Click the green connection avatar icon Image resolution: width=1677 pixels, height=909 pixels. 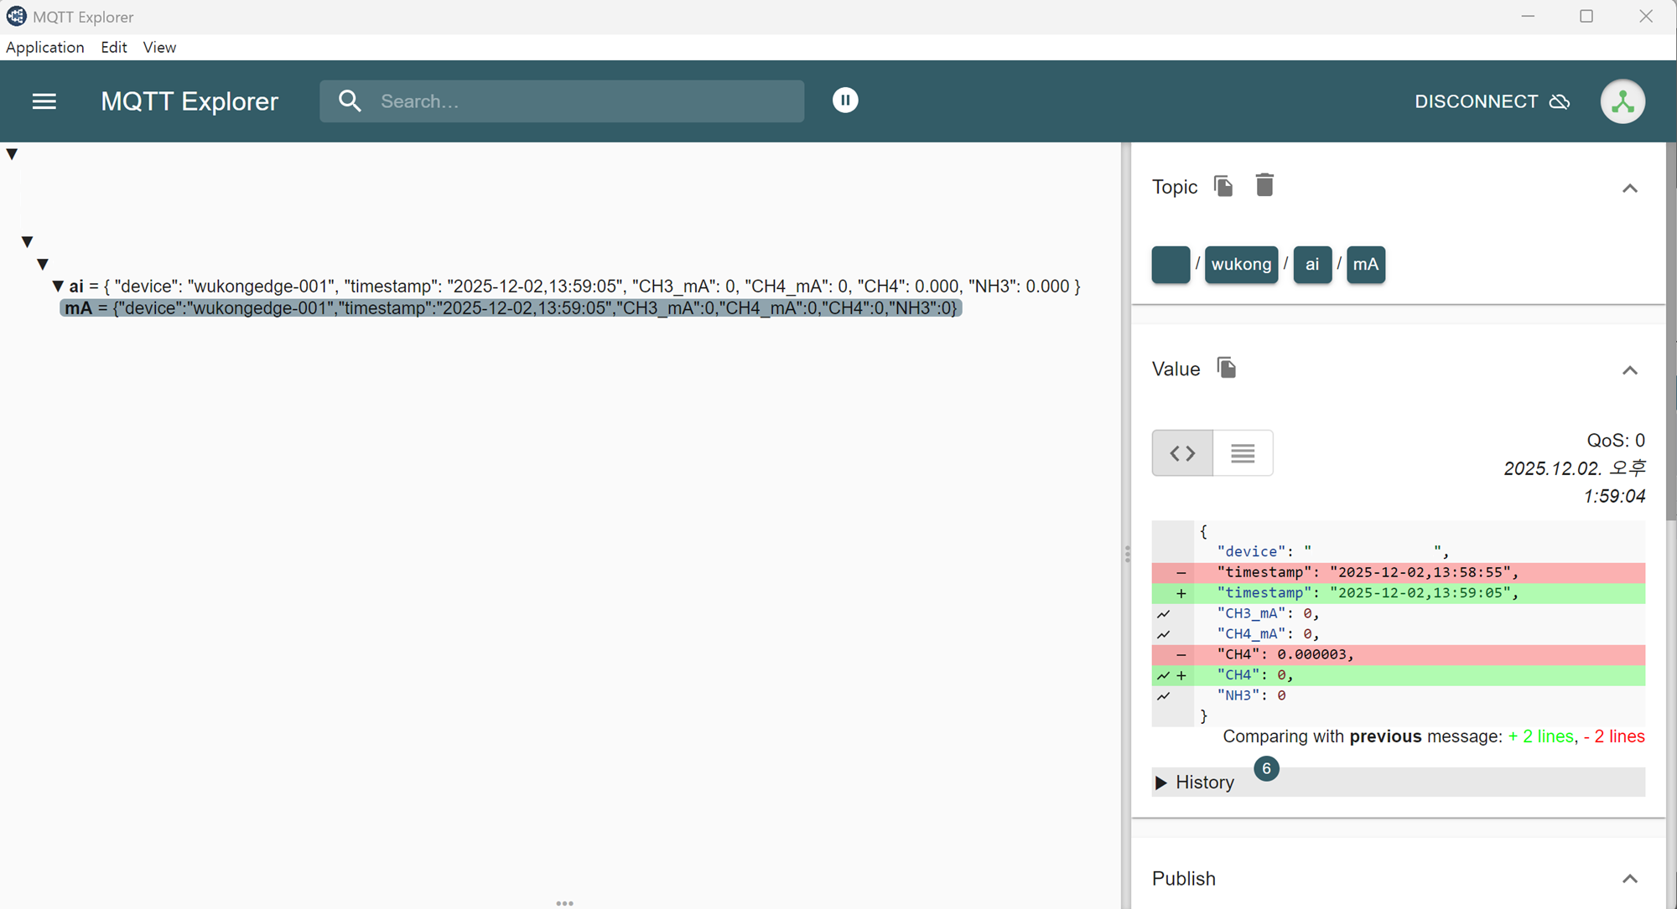pyautogui.click(x=1622, y=101)
